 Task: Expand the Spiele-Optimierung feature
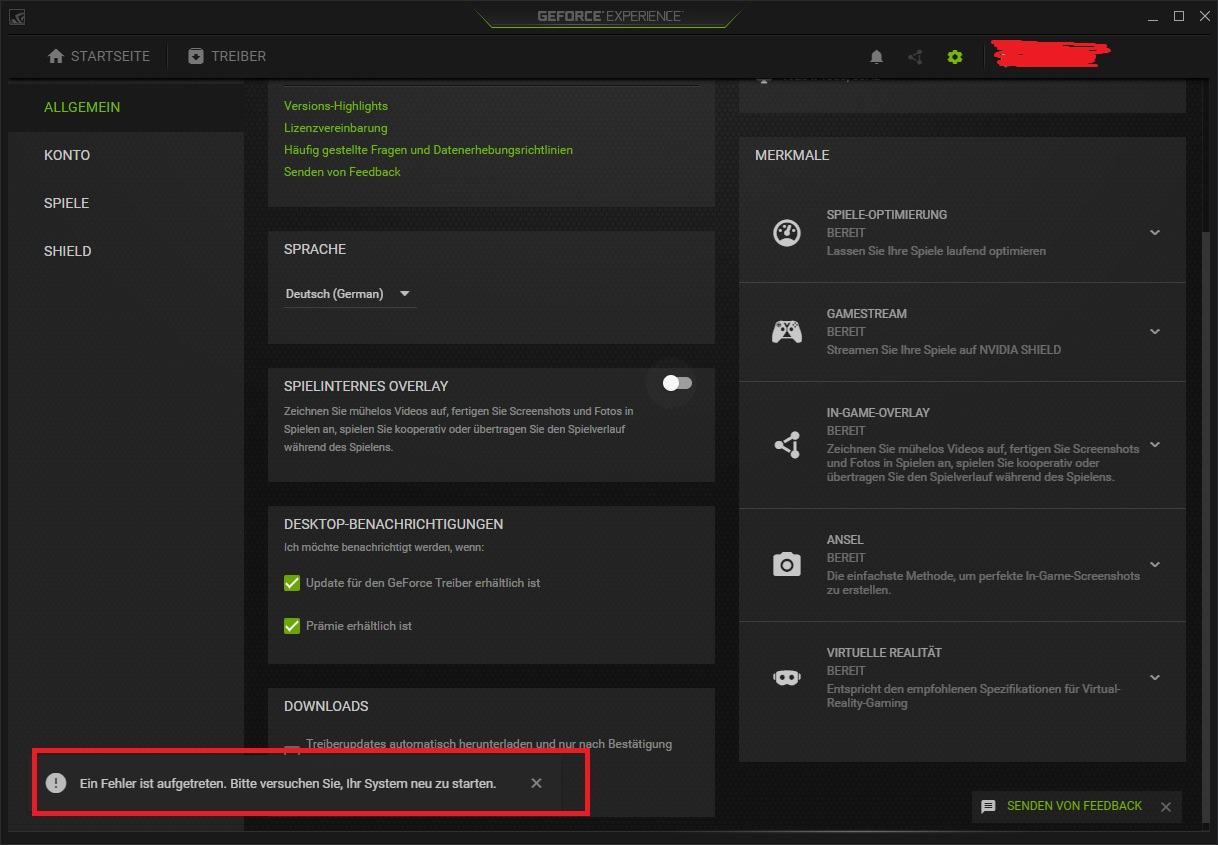click(x=1155, y=233)
